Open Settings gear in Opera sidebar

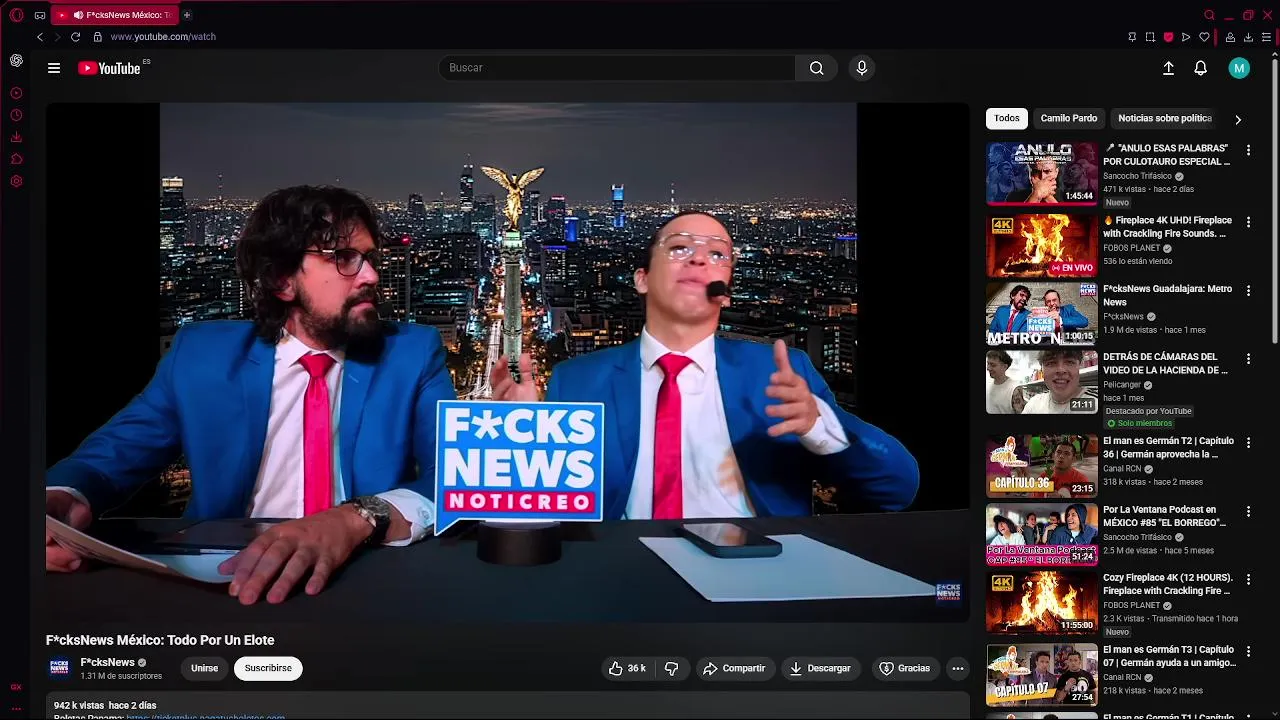coord(16,181)
